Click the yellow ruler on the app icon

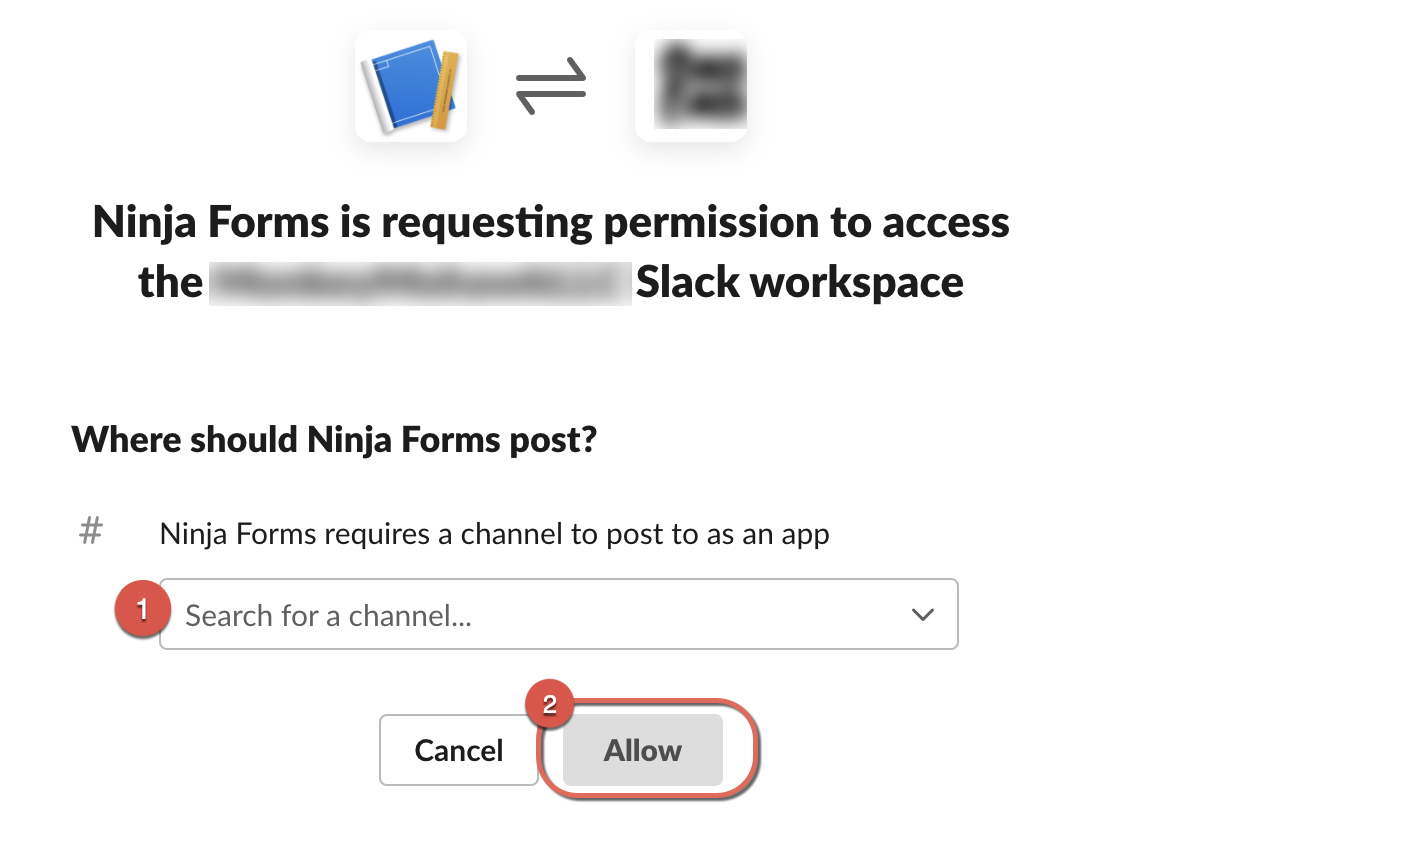(445, 92)
